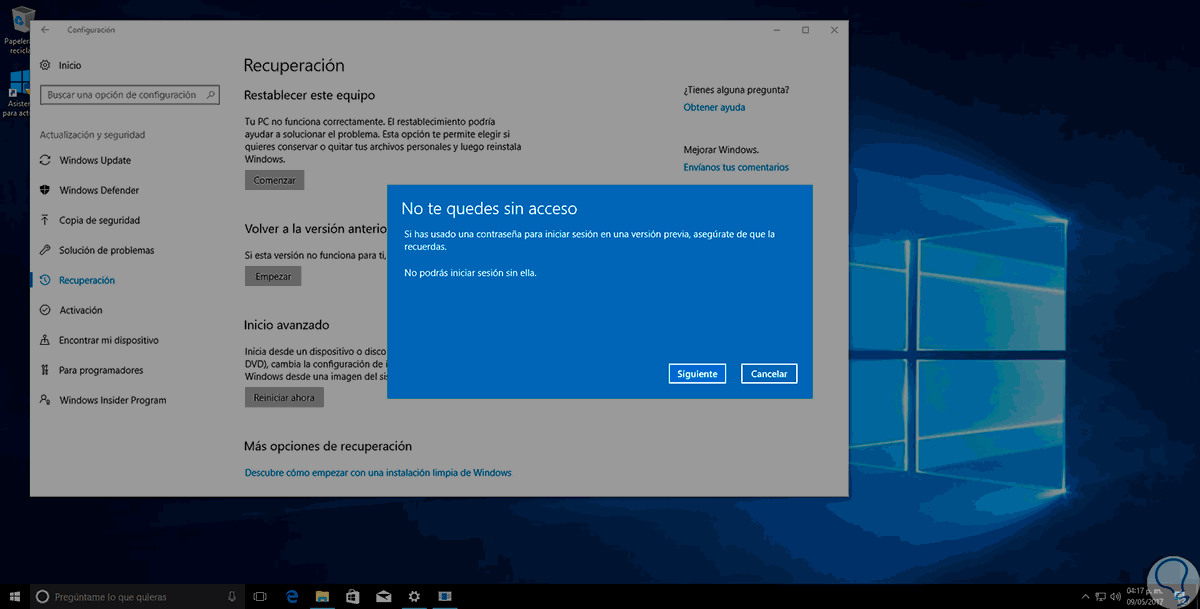The image size is (1200, 609).
Task: Click the Solución de problemas wrench icon
Action: [x=45, y=250]
